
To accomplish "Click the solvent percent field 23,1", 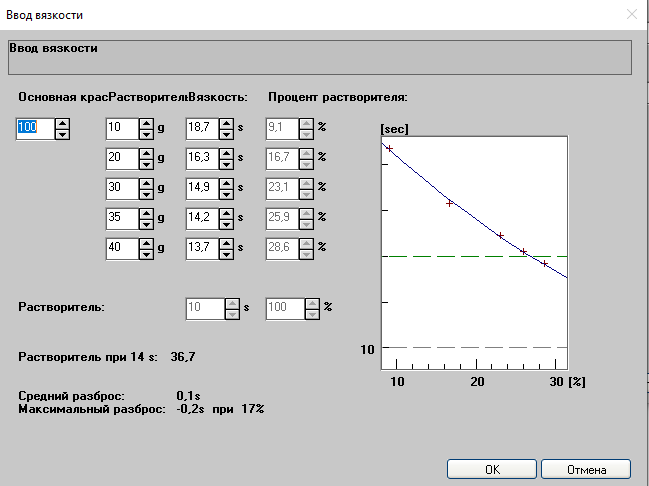I will click(x=282, y=189).
